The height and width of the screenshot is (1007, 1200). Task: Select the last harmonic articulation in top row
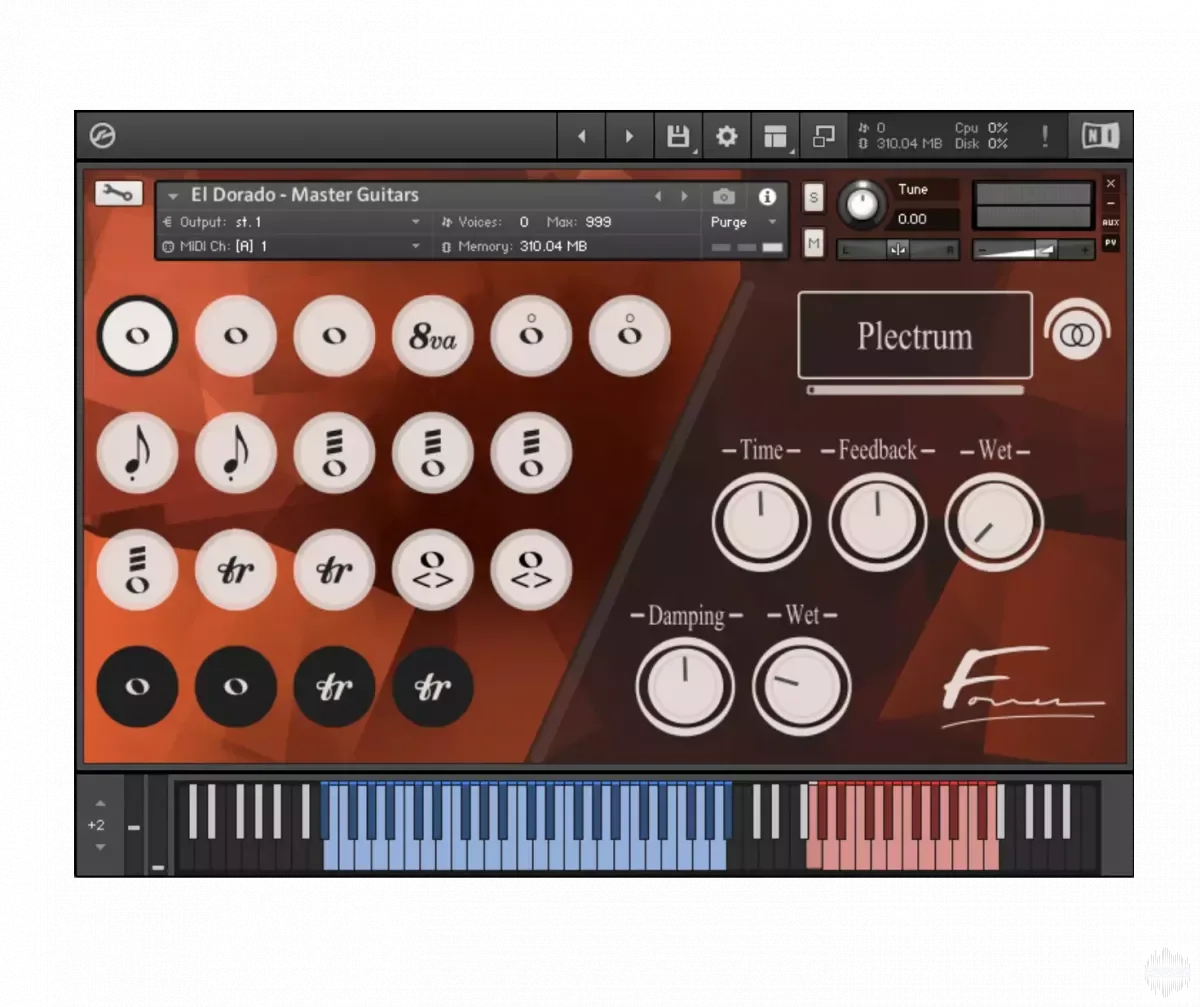629,336
